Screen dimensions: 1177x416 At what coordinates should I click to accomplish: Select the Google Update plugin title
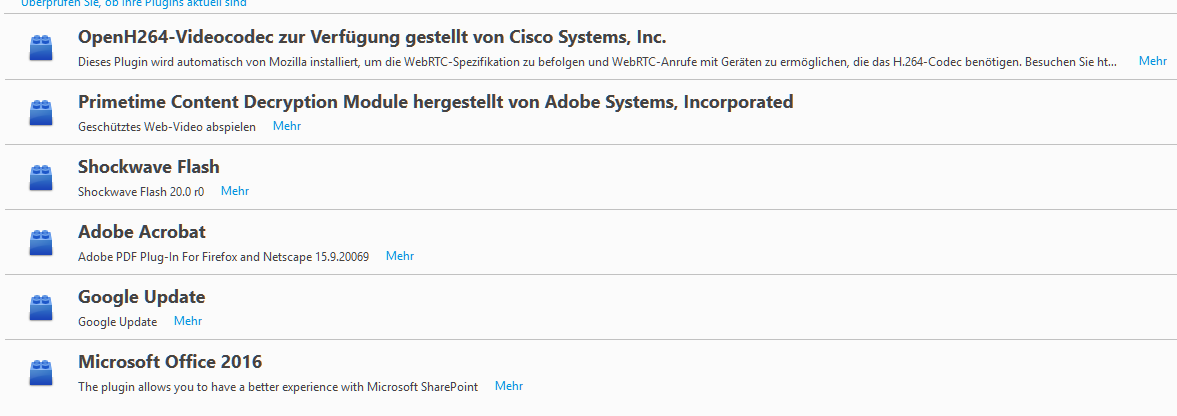tap(141, 297)
